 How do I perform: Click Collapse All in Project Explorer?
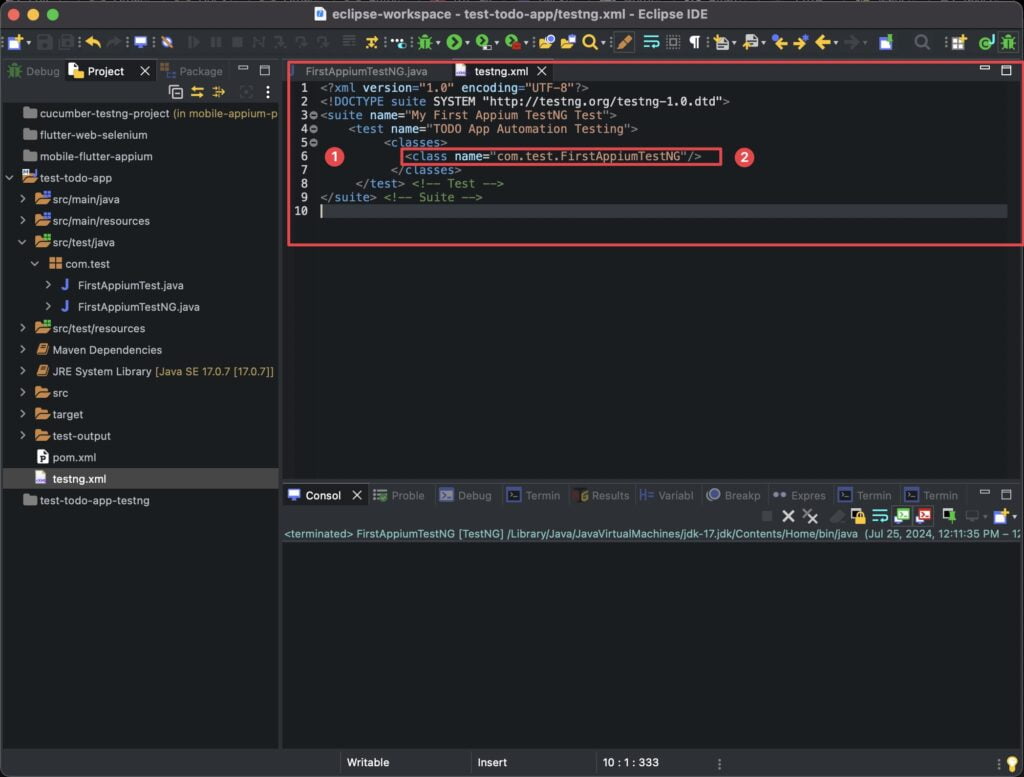pyautogui.click(x=176, y=92)
